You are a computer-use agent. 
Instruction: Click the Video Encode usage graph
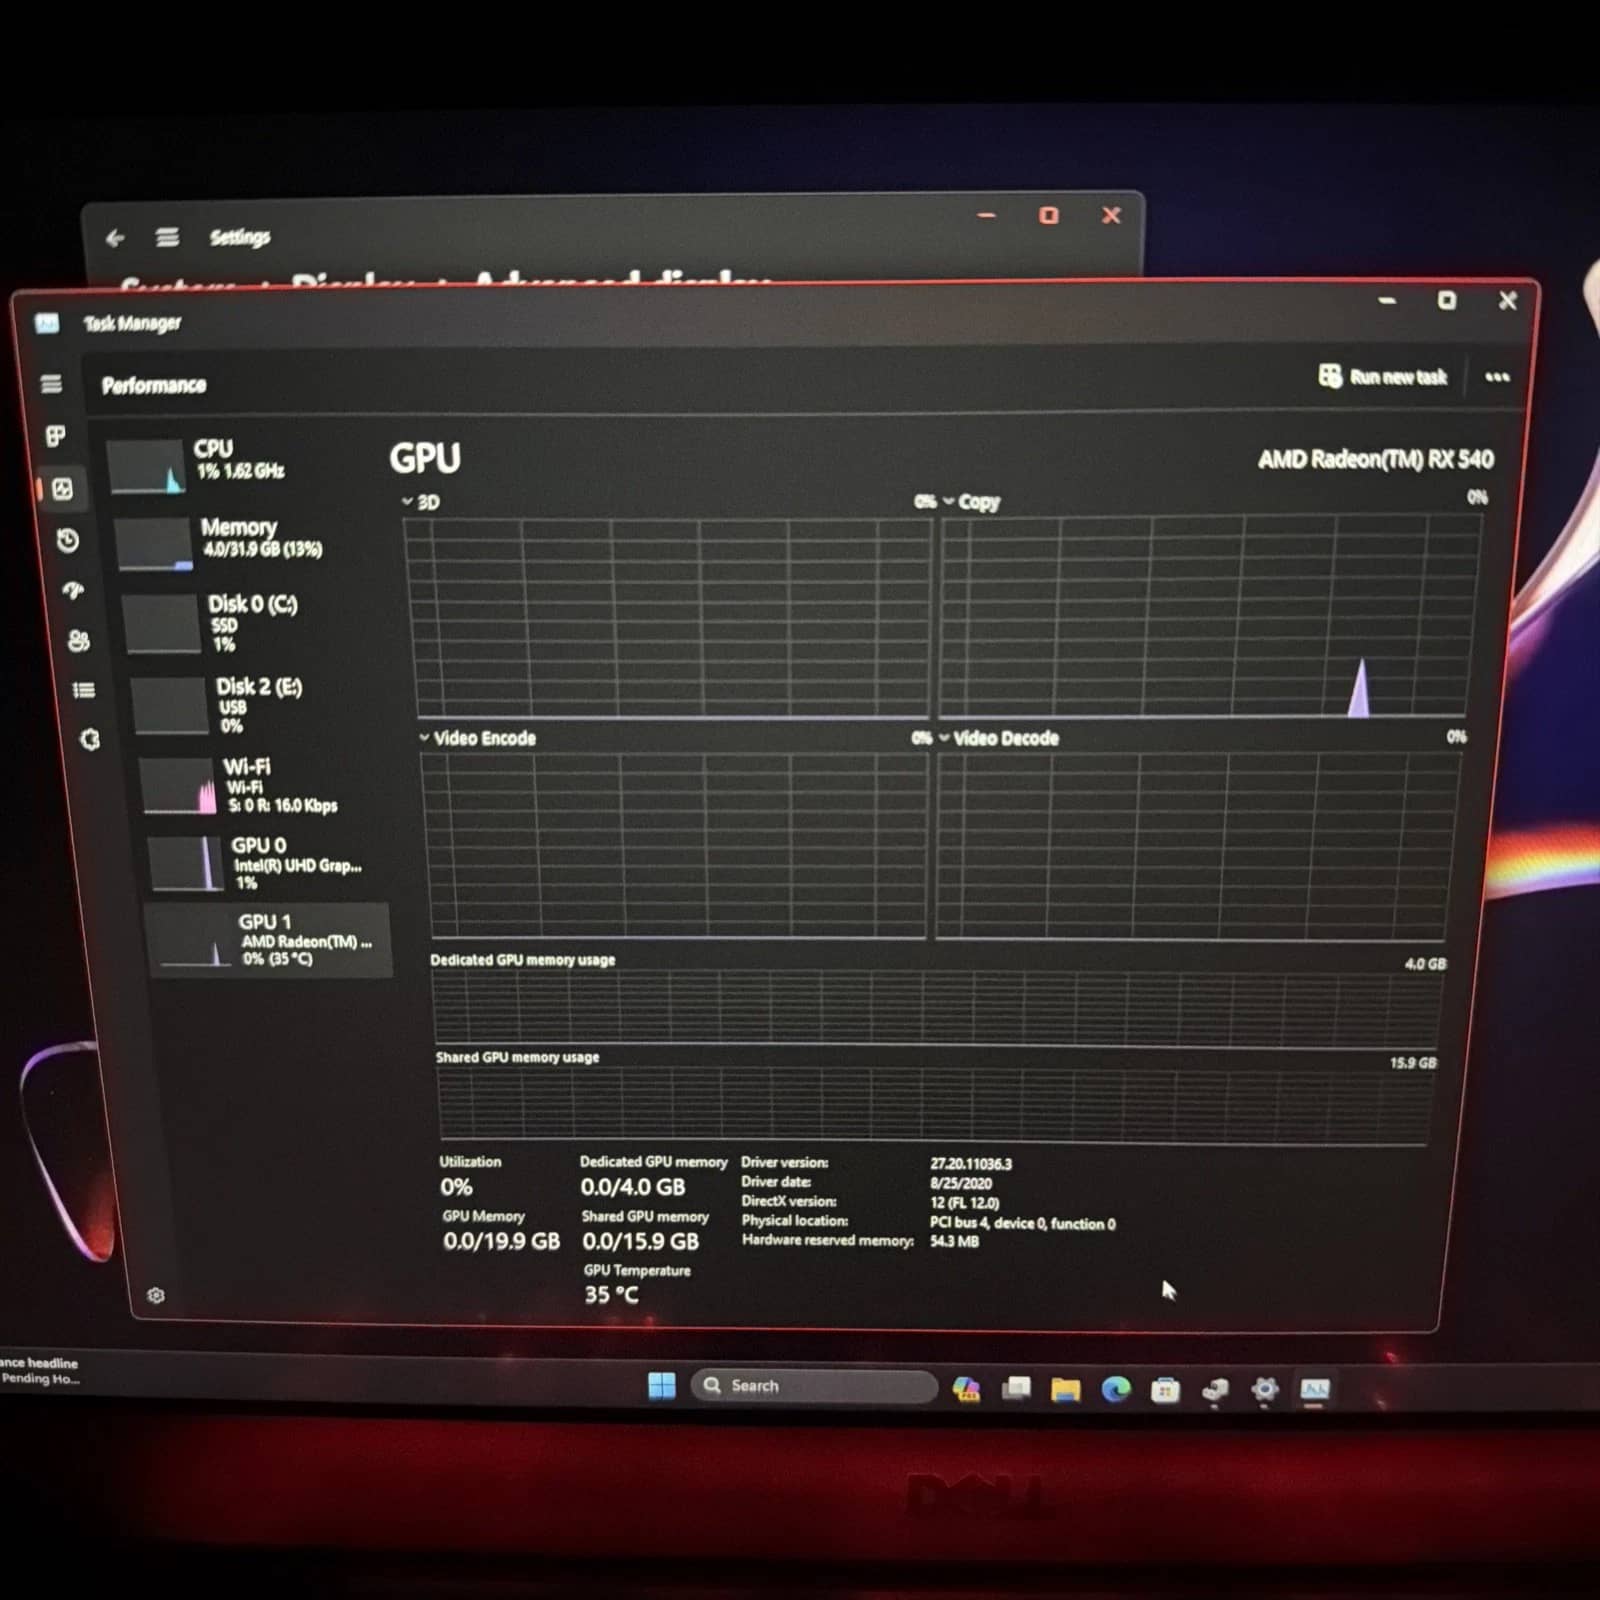tap(673, 845)
